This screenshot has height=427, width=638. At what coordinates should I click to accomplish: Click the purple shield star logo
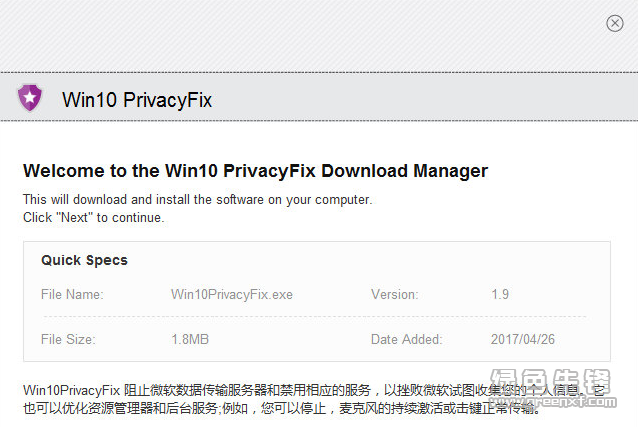[30, 97]
